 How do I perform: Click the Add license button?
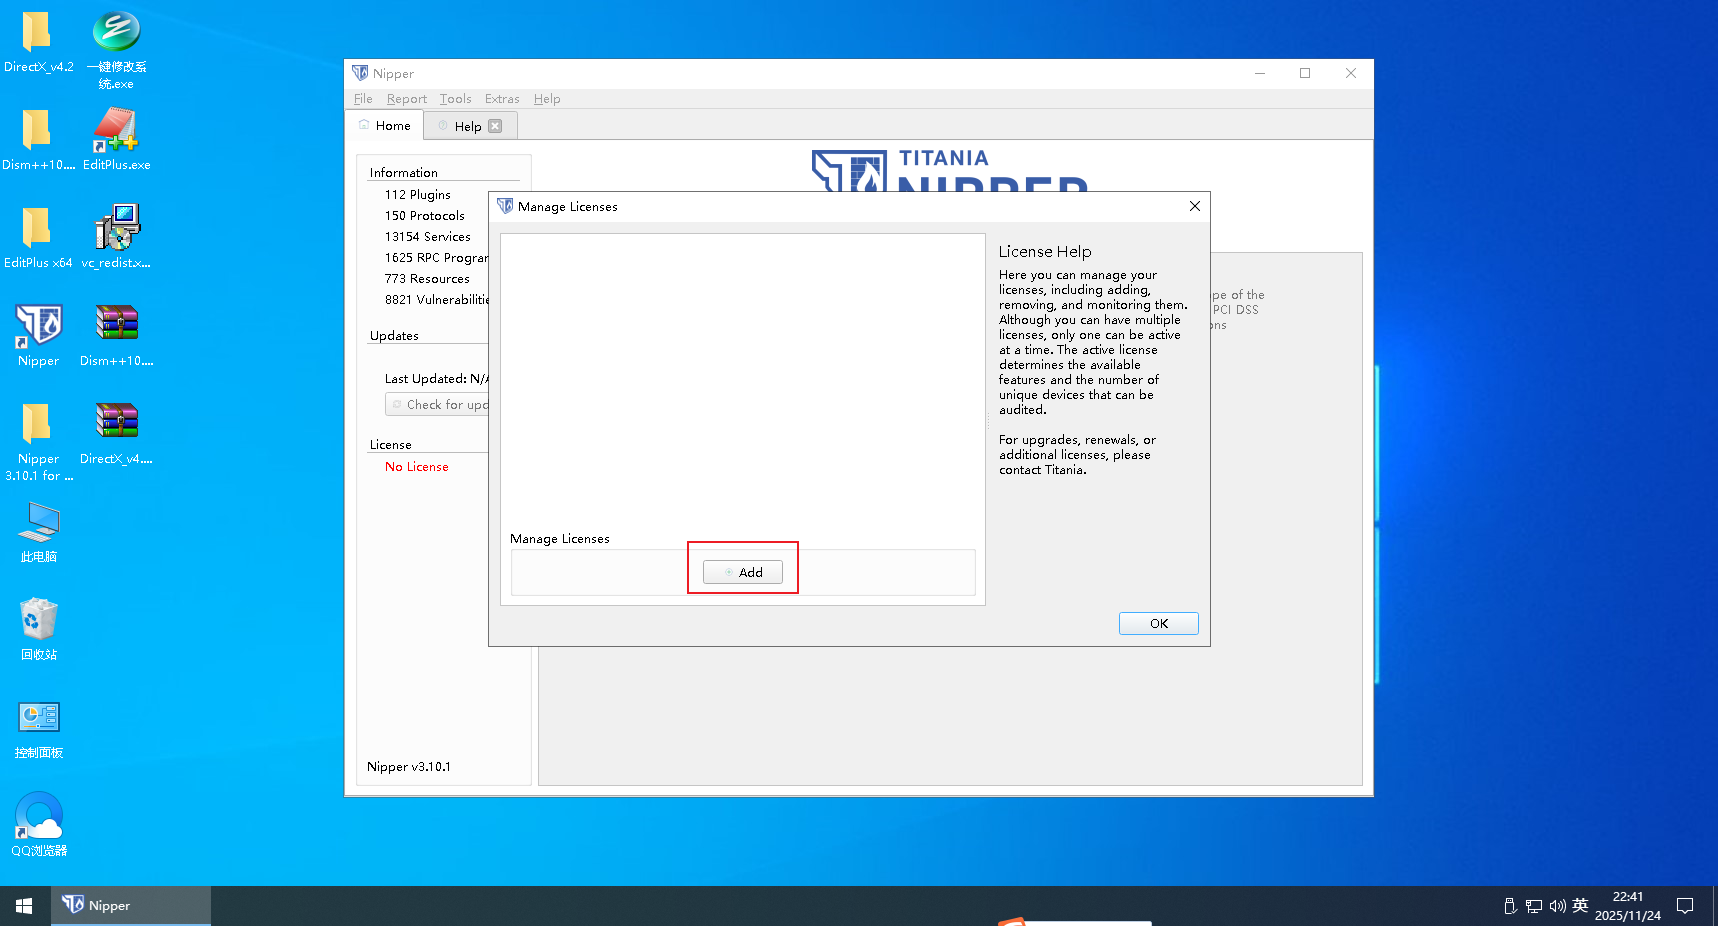(x=742, y=572)
